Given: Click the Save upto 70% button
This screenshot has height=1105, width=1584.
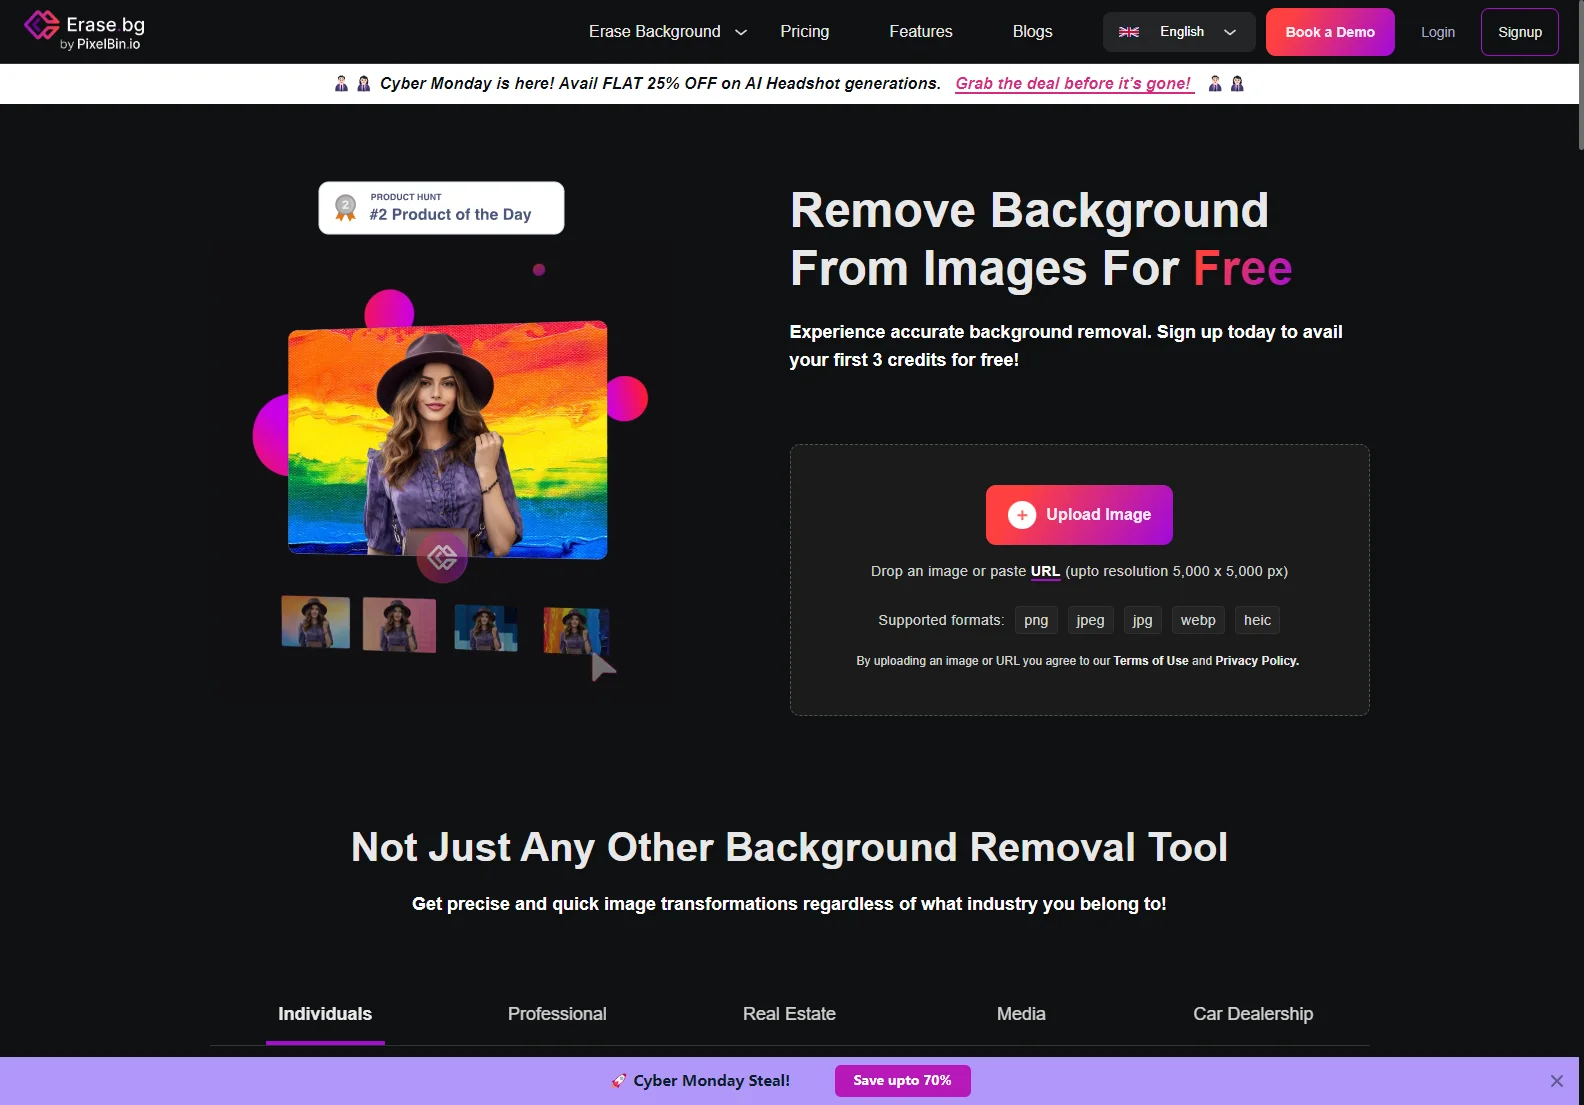Looking at the screenshot, I should click(x=902, y=1081).
